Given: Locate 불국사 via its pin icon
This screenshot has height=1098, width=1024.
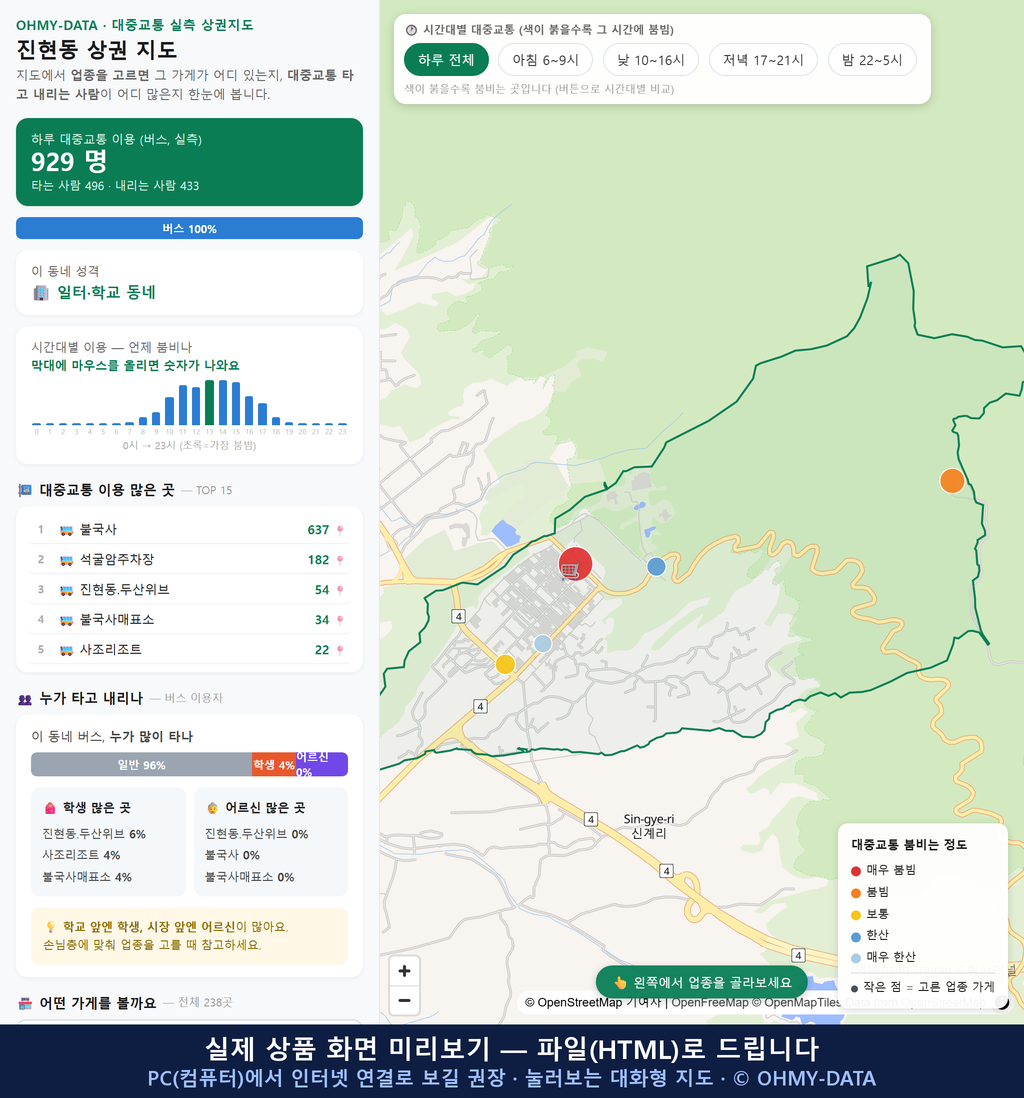Looking at the screenshot, I should tap(340, 530).
